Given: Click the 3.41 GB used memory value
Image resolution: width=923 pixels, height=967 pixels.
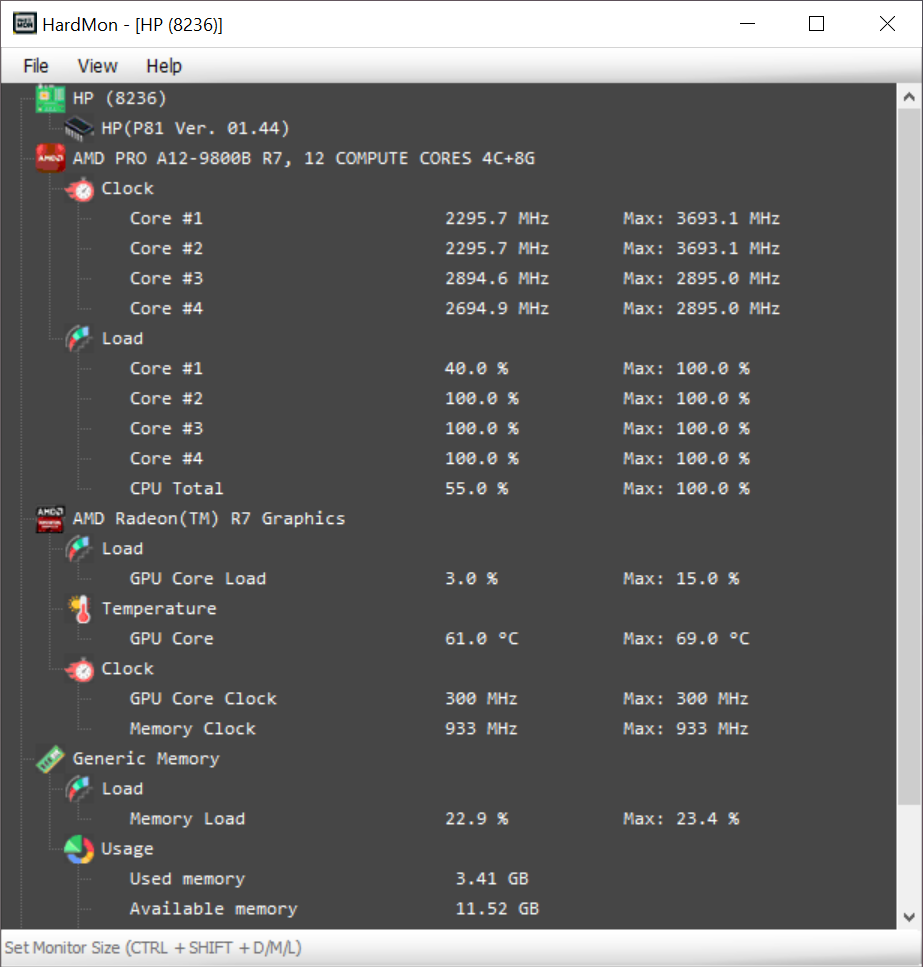Looking at the screenshot, I should (492, 879).
